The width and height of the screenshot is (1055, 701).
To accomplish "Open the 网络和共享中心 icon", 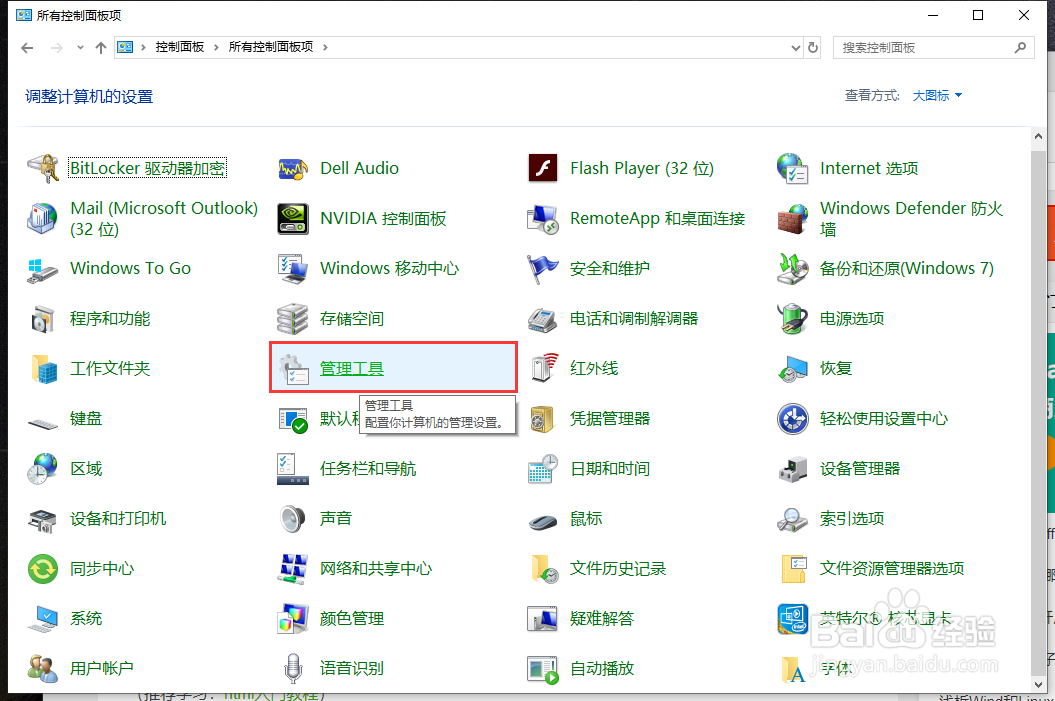I will click(293, 569).
